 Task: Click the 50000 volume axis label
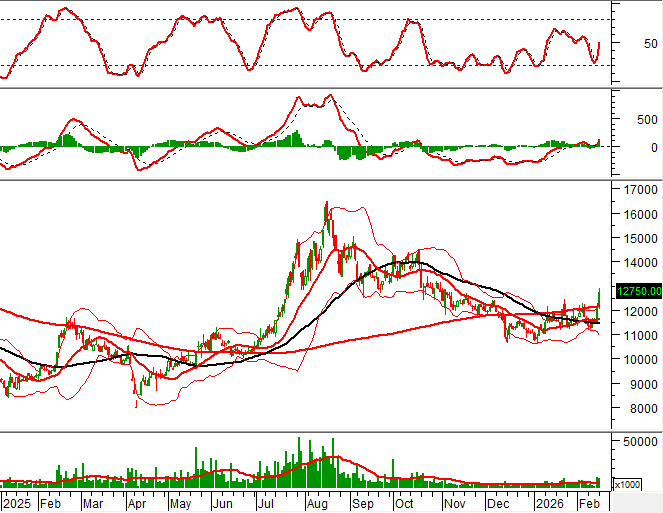[639, 441]
